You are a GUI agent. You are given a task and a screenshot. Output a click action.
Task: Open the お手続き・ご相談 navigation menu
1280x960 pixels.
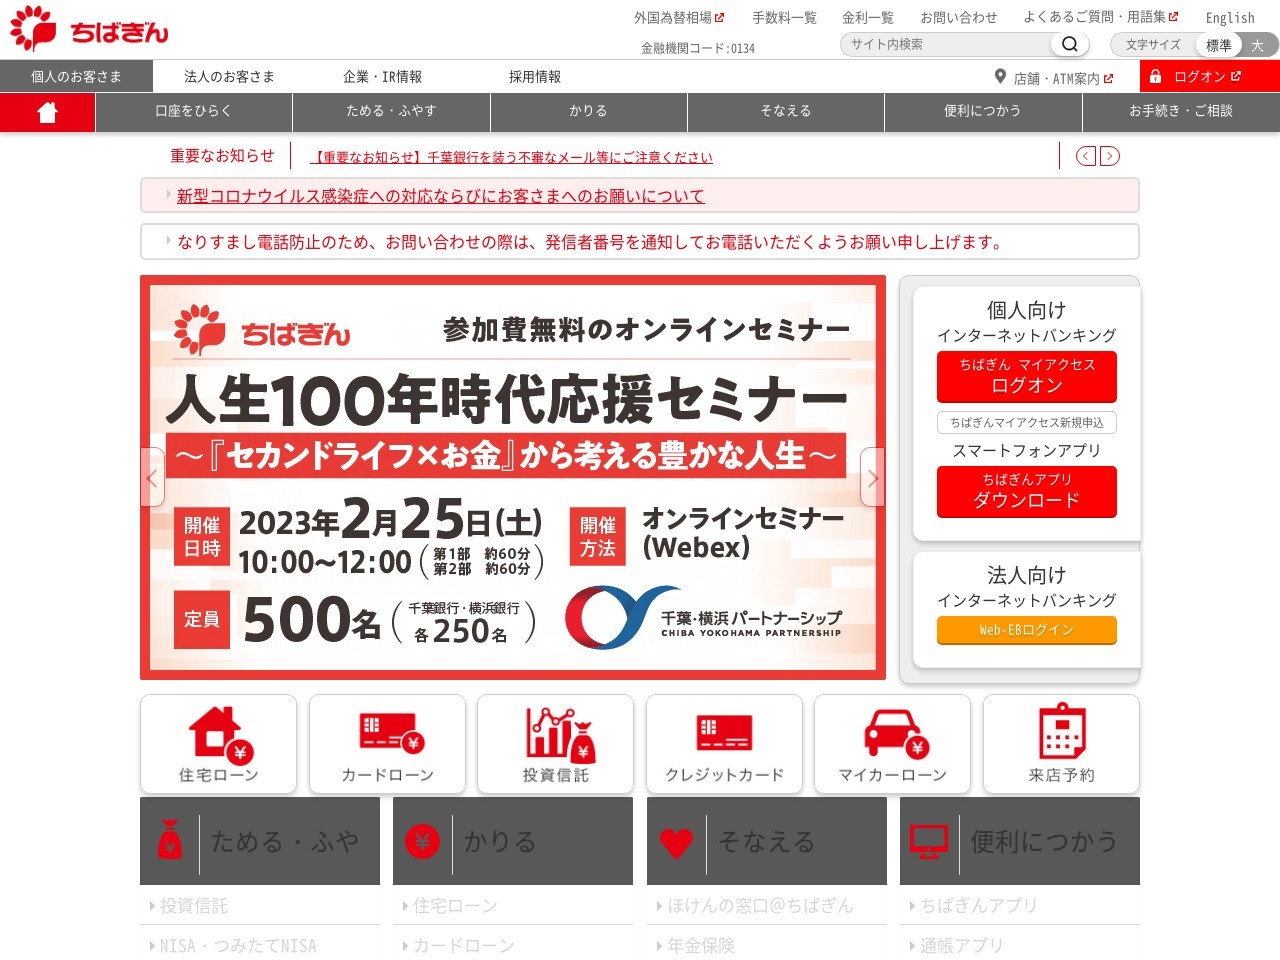tap(1181, 111)
